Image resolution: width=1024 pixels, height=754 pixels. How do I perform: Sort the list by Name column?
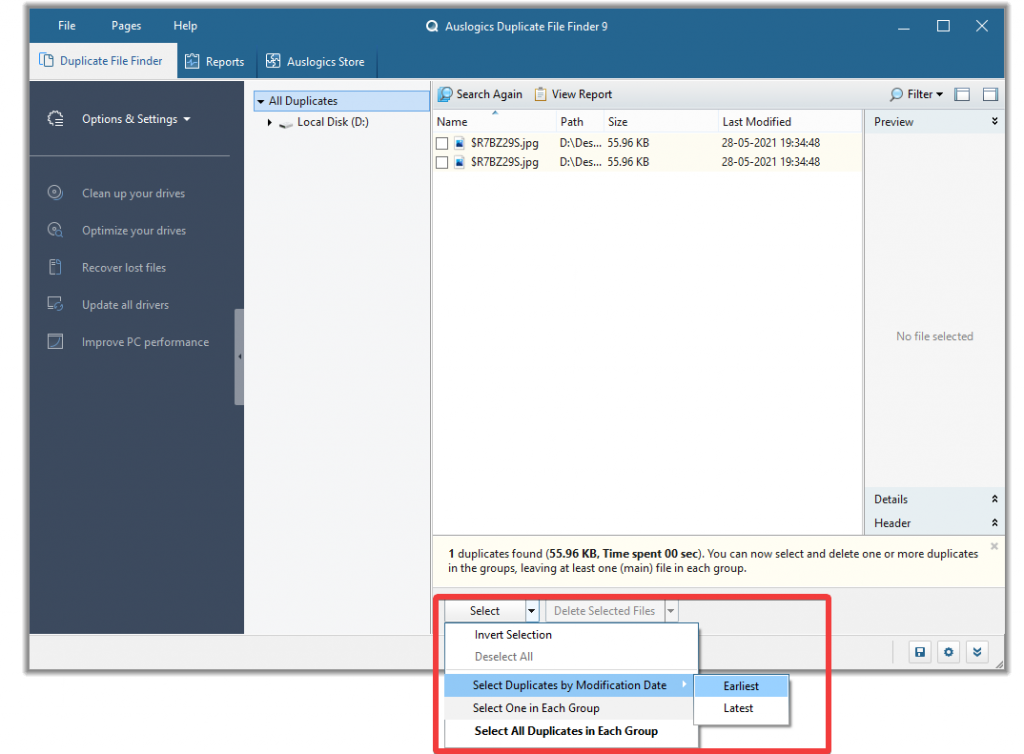494,121
